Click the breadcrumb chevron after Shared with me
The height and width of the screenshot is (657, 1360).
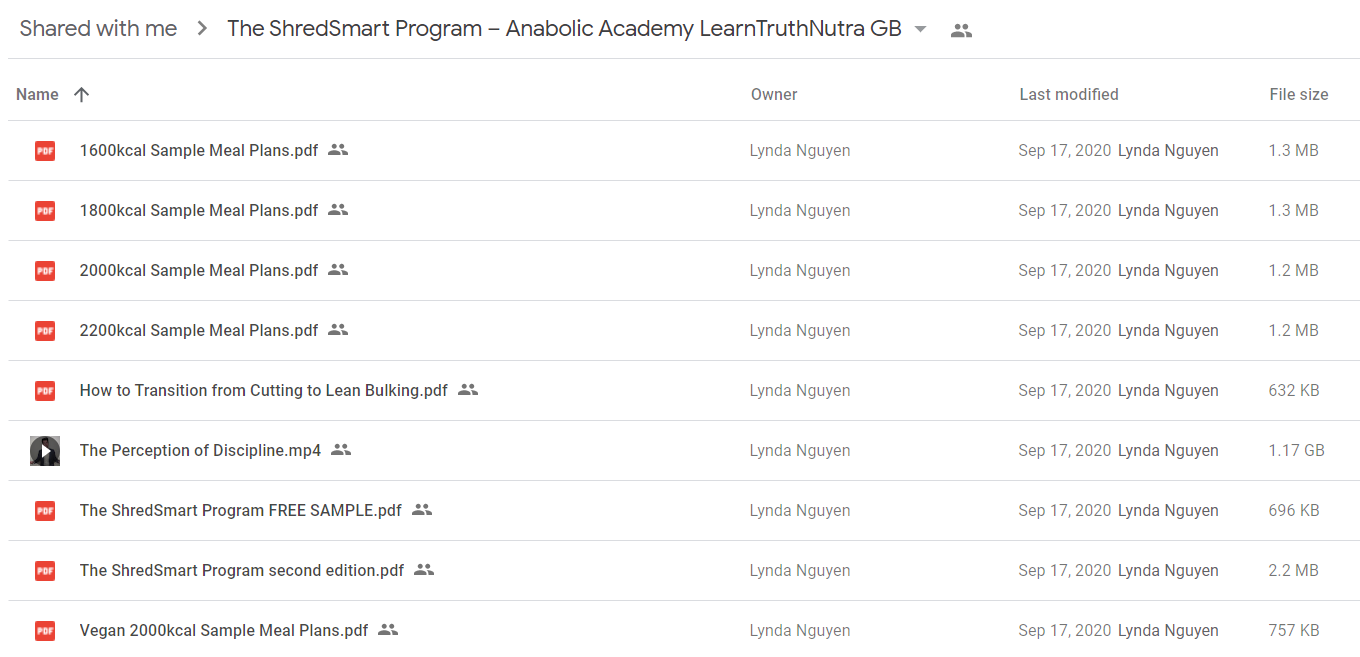click(202, 29)
